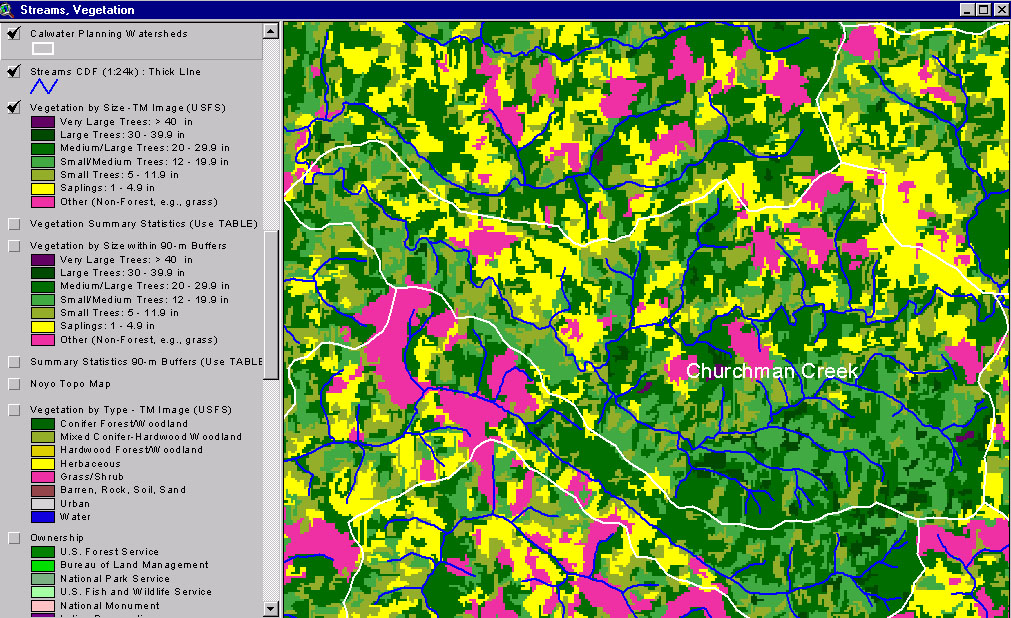Image resolution: width=1011 pixels, height=618 pixels.
Task: Click the 'Urban' legend label
Action: pos(75,504)
